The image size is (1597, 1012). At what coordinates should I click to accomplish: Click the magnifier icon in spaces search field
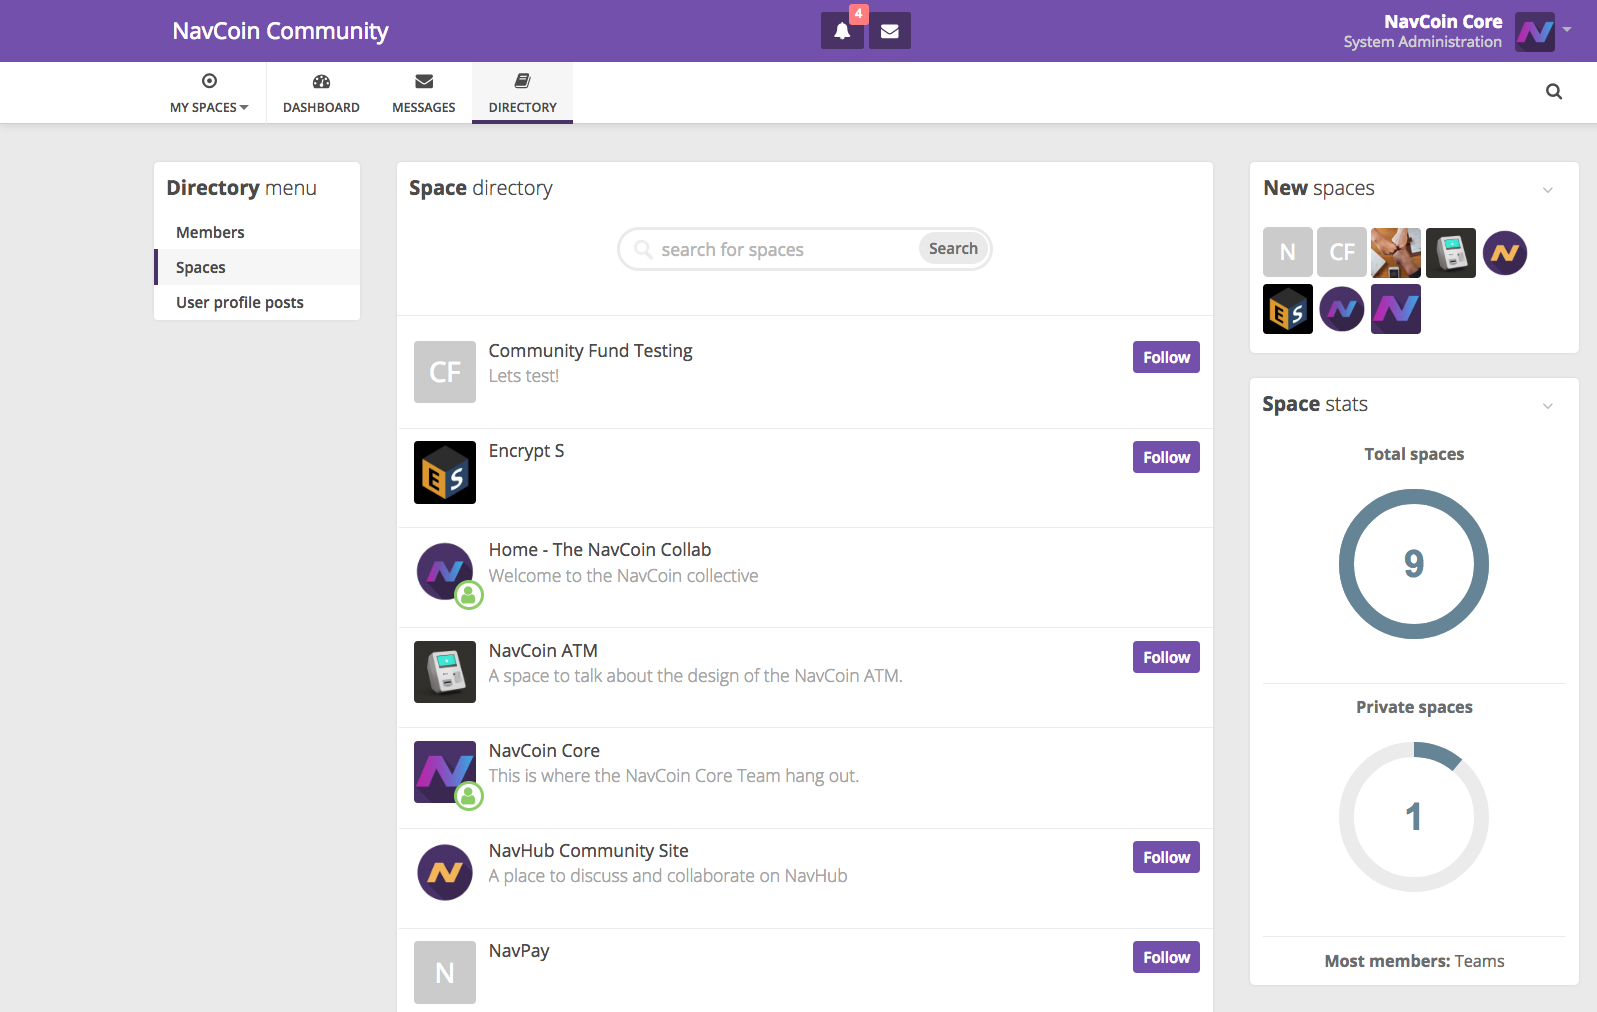pyautogui.click(x=643, y=249)
